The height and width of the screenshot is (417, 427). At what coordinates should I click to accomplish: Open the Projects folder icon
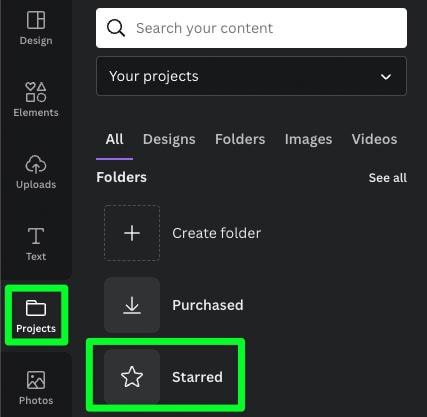36,308
